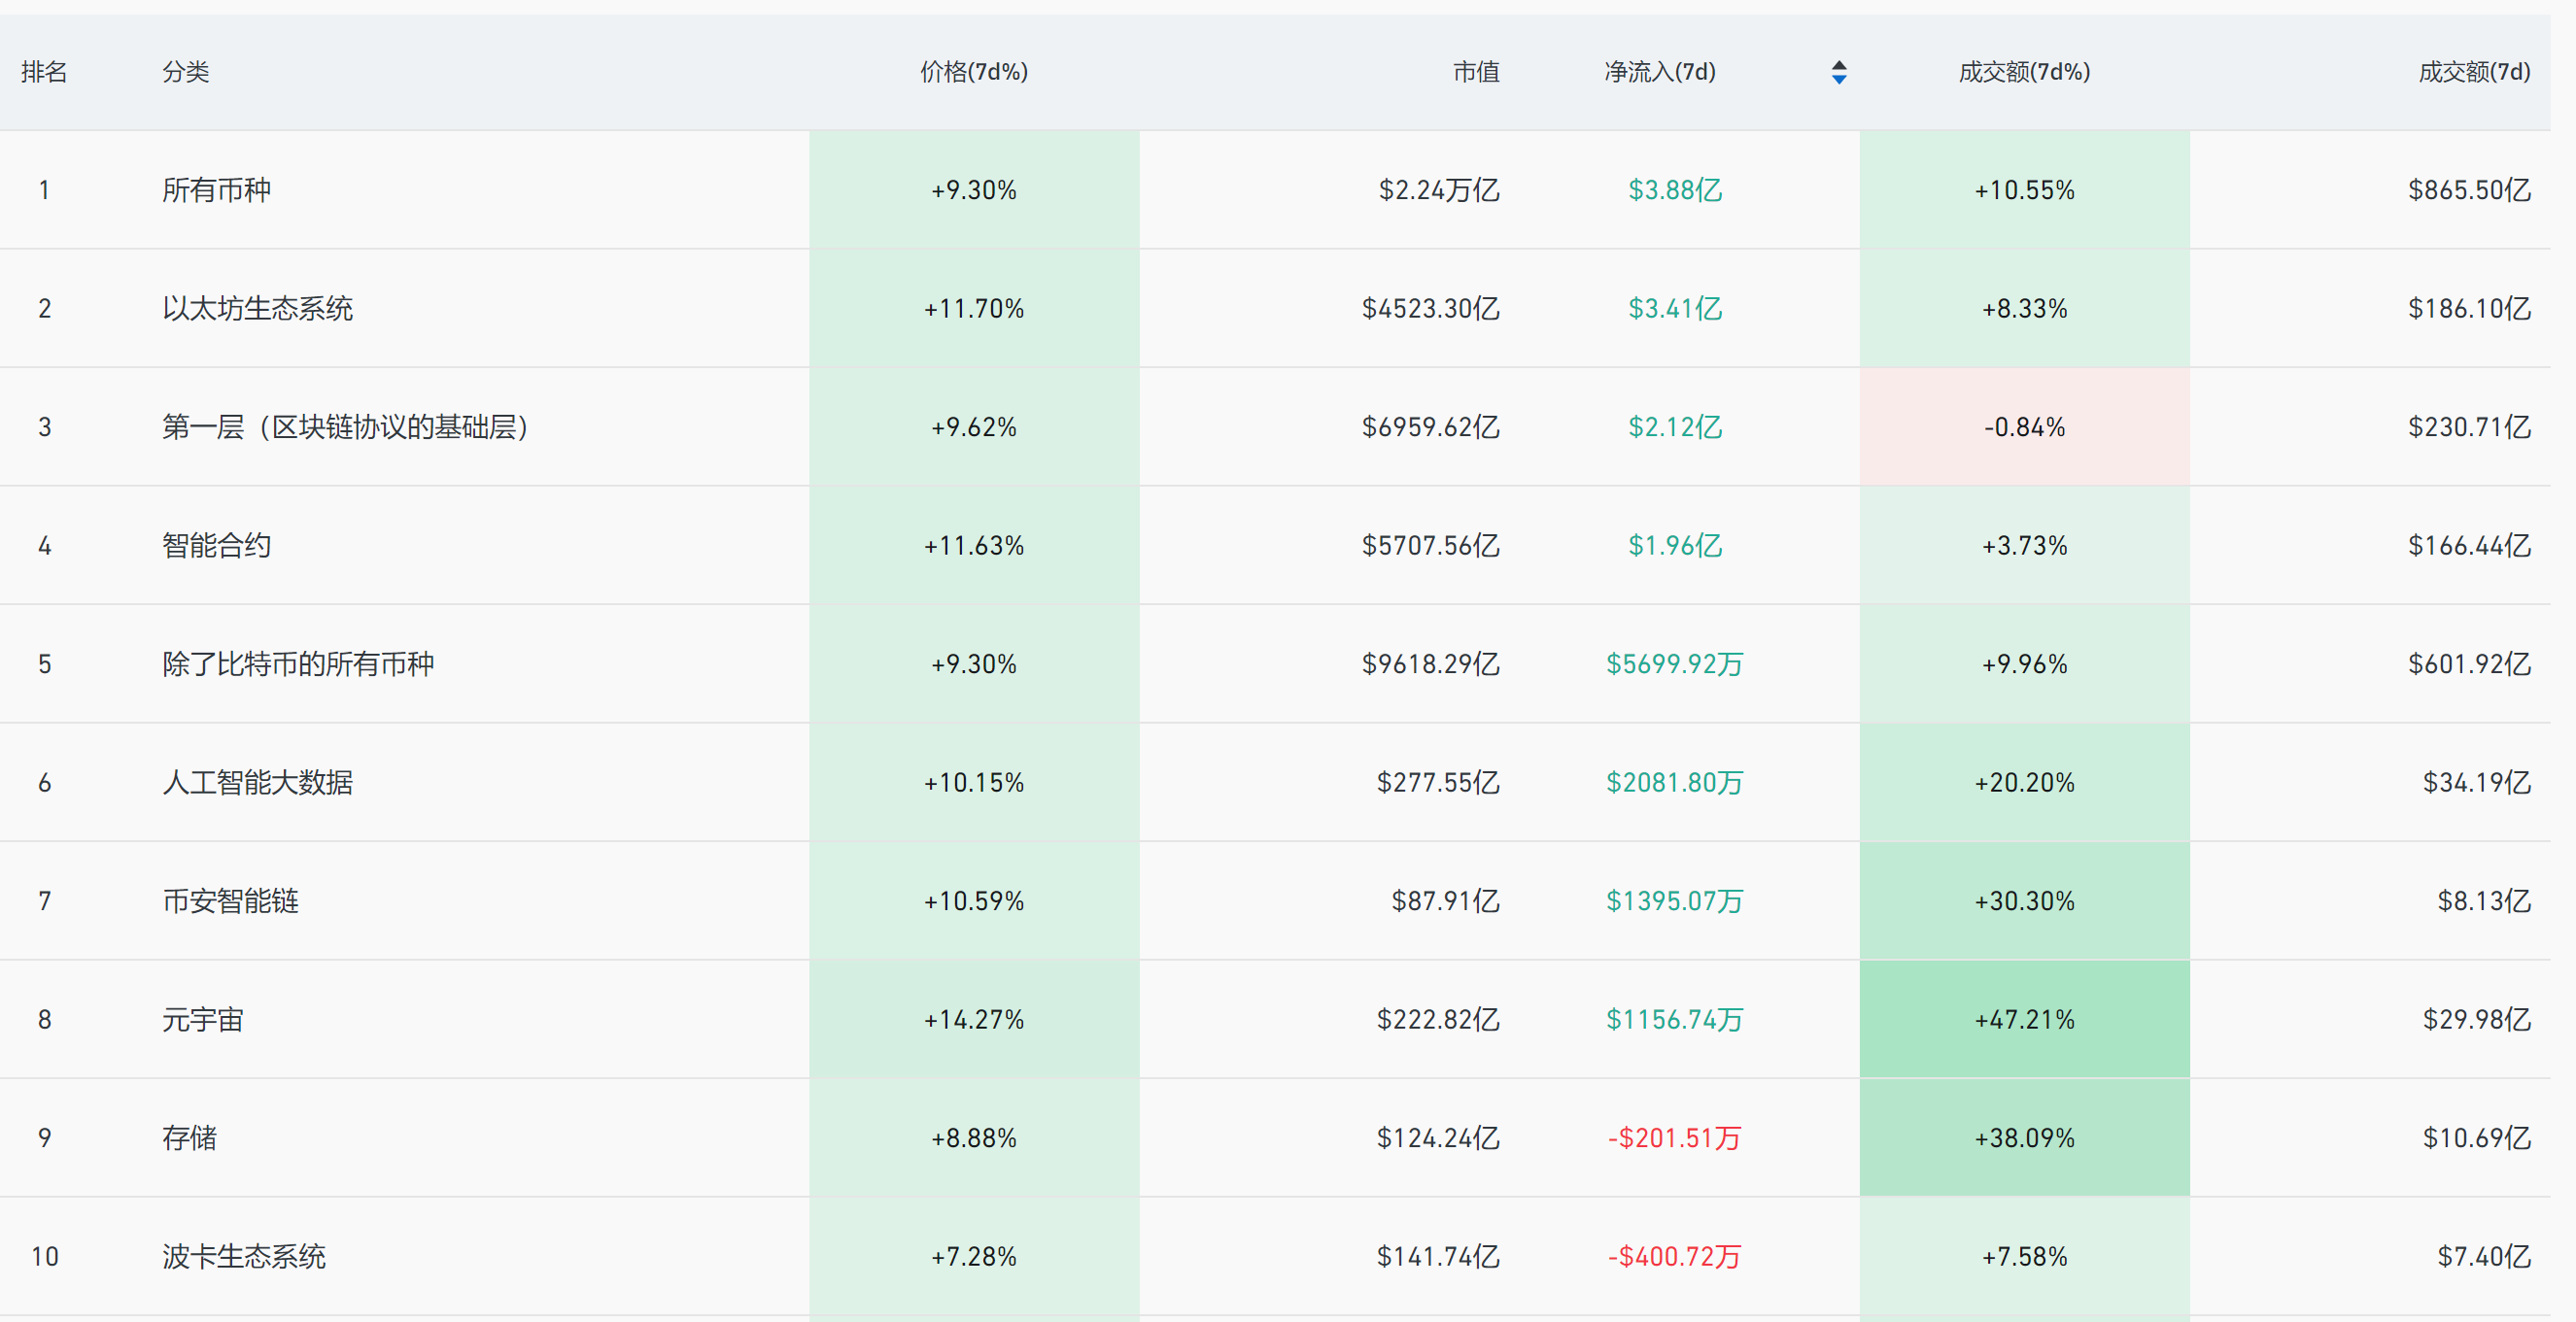Click net outflow -$201.51万

click(1675, 1138)
